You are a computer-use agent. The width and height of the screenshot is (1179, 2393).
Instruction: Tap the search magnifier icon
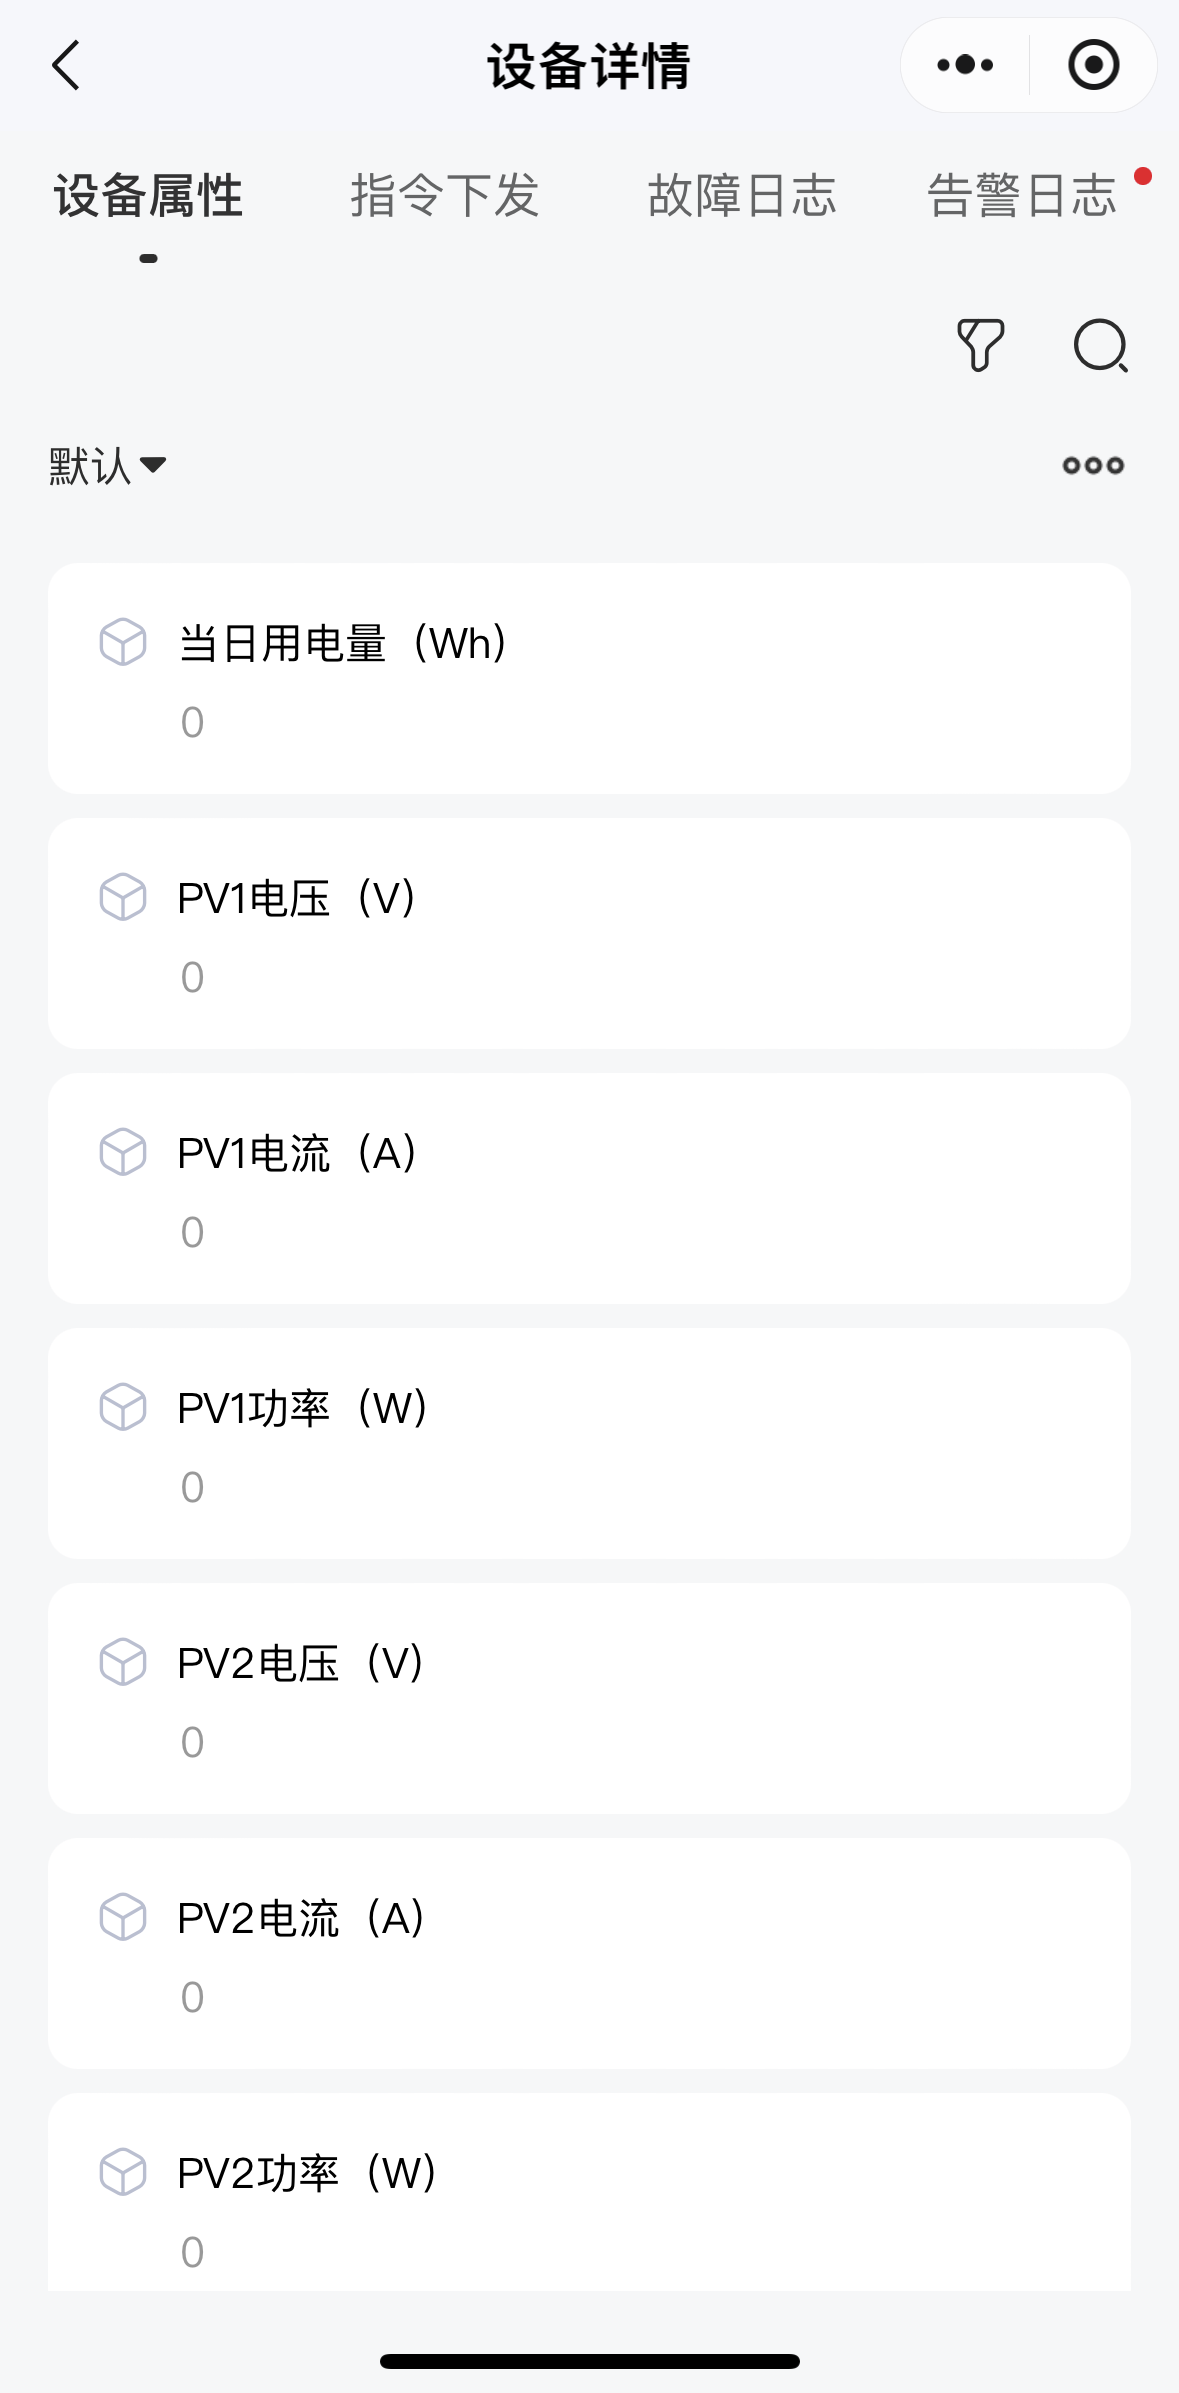point(1100,346)
